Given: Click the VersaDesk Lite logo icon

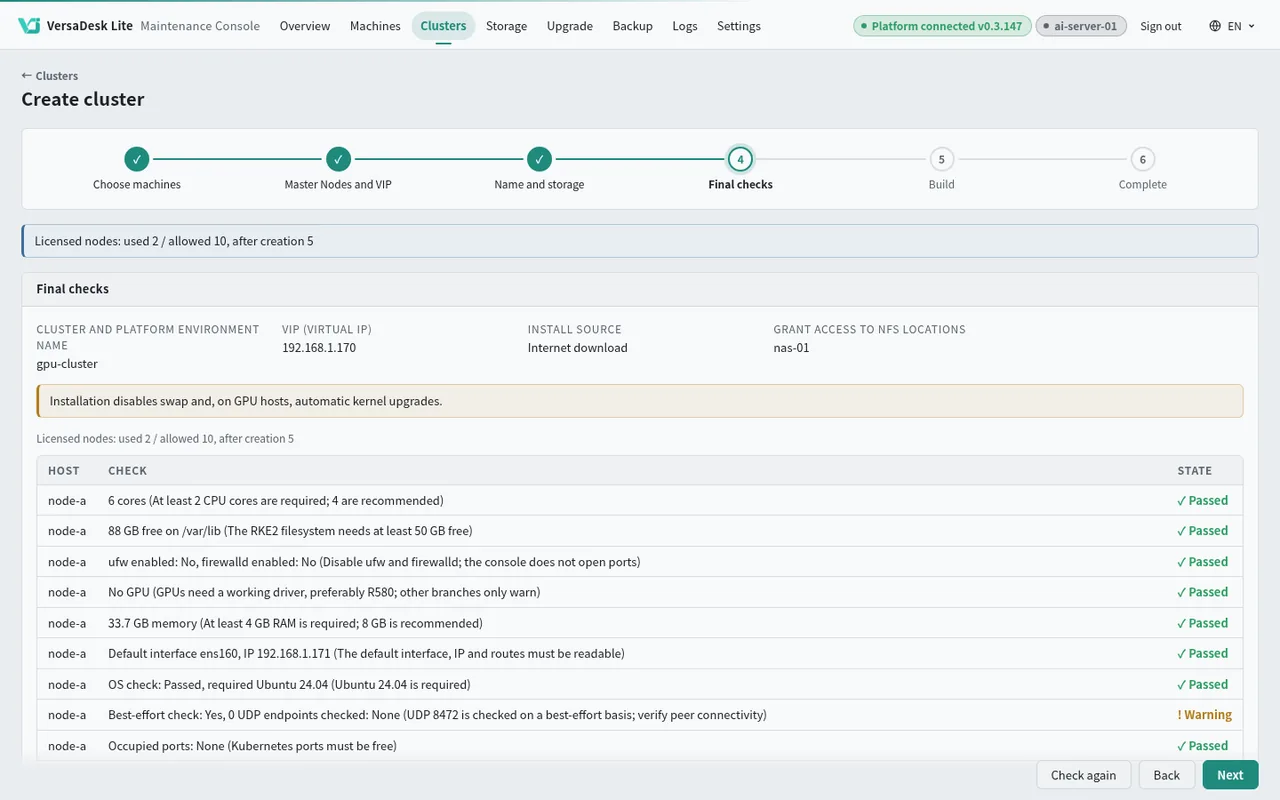Looking at the screenshot, I should point(29,26).
